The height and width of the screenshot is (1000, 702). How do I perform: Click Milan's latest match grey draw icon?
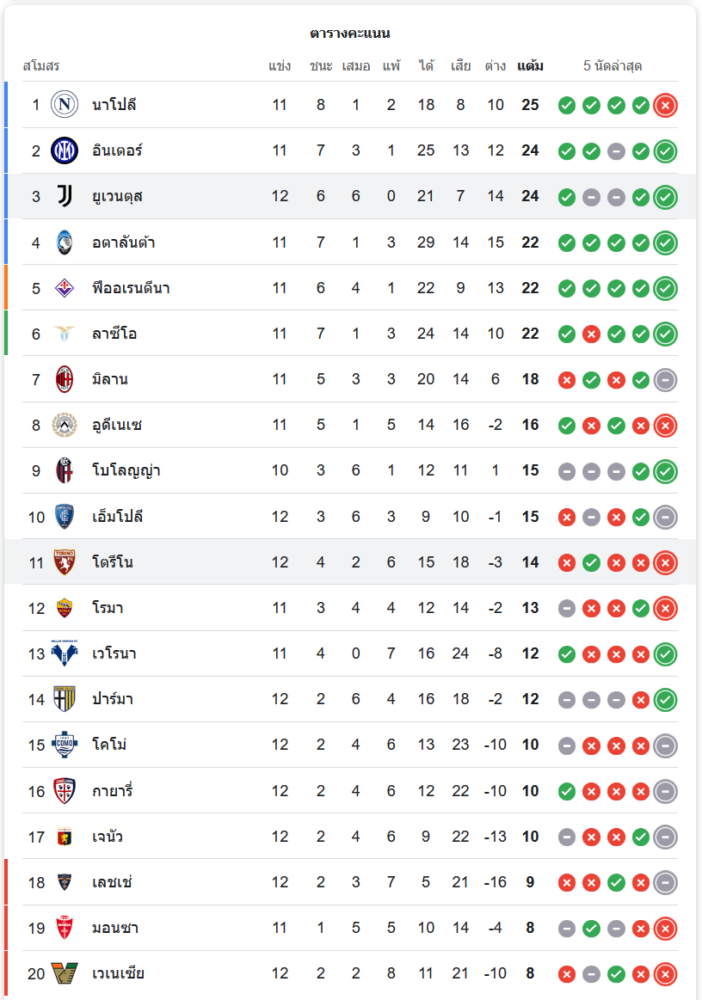(665, 379)
